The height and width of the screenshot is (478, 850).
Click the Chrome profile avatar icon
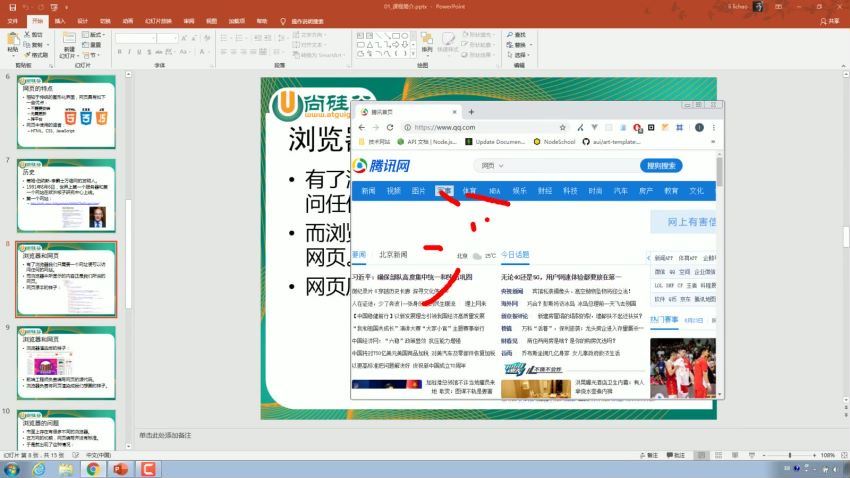click(699, 127)
